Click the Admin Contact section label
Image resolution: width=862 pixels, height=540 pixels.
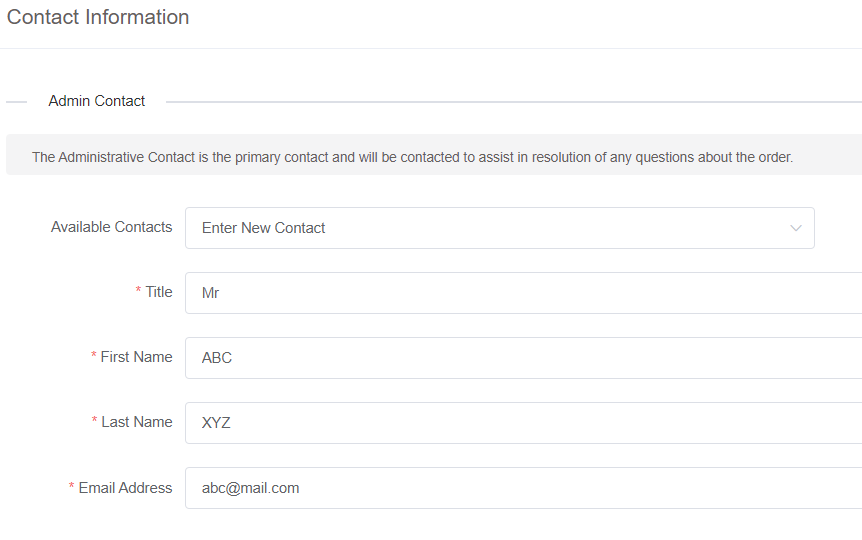[x=97, y=101]
